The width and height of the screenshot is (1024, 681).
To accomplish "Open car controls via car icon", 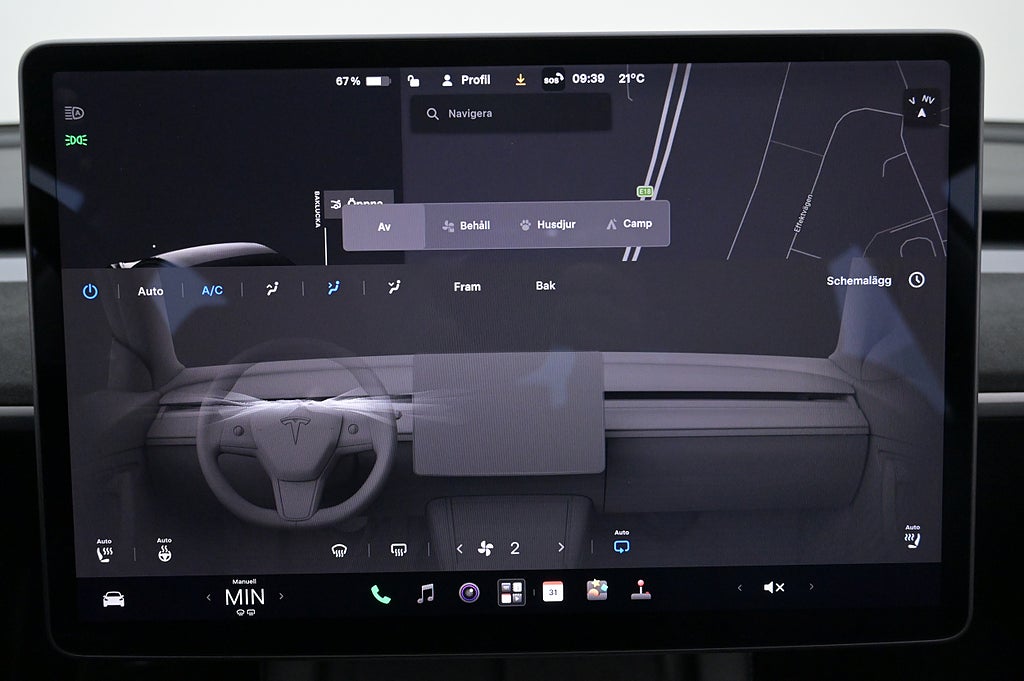I will click(x=114, y=599).
